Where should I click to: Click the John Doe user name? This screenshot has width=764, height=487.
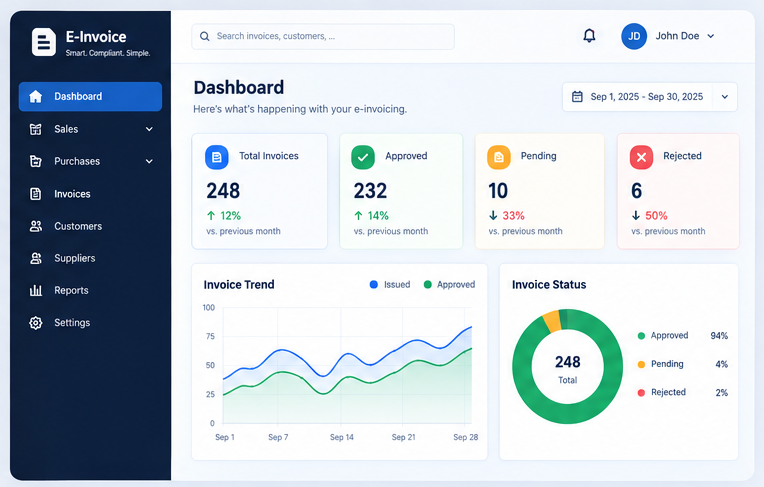(677, 36)
